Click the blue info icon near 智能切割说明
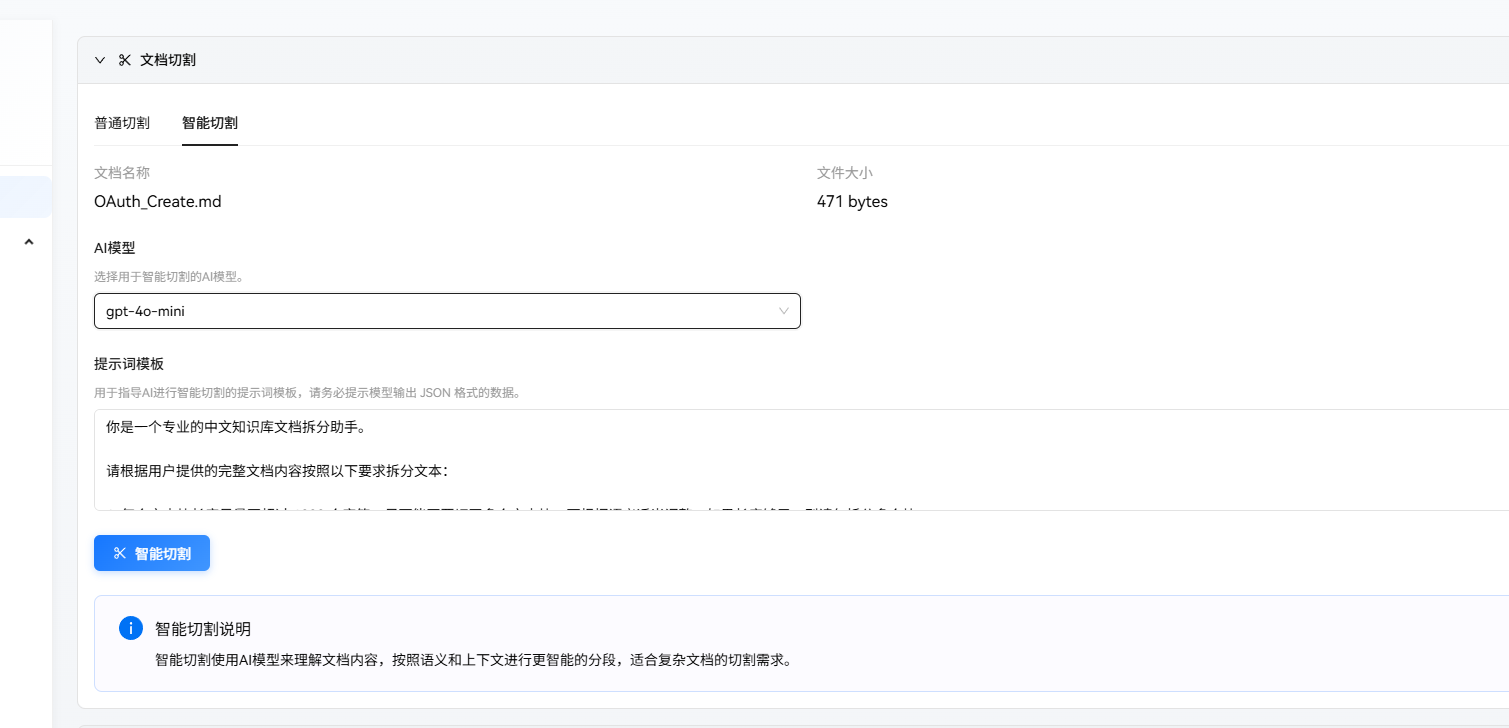Screen dimensions: 1509x728 [x=131, y=628]
